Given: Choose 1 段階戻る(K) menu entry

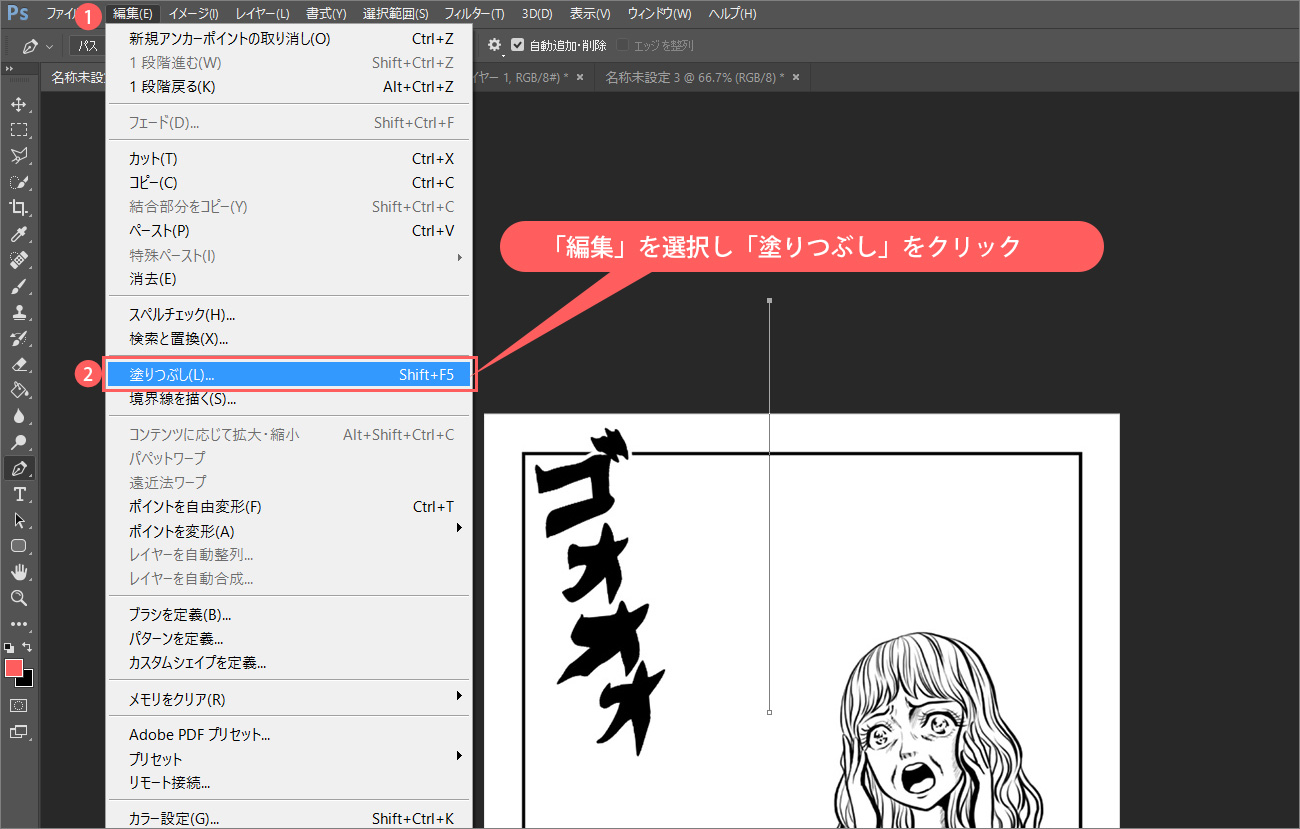Looking at the screenshot, I should click(x=288, y=87).
